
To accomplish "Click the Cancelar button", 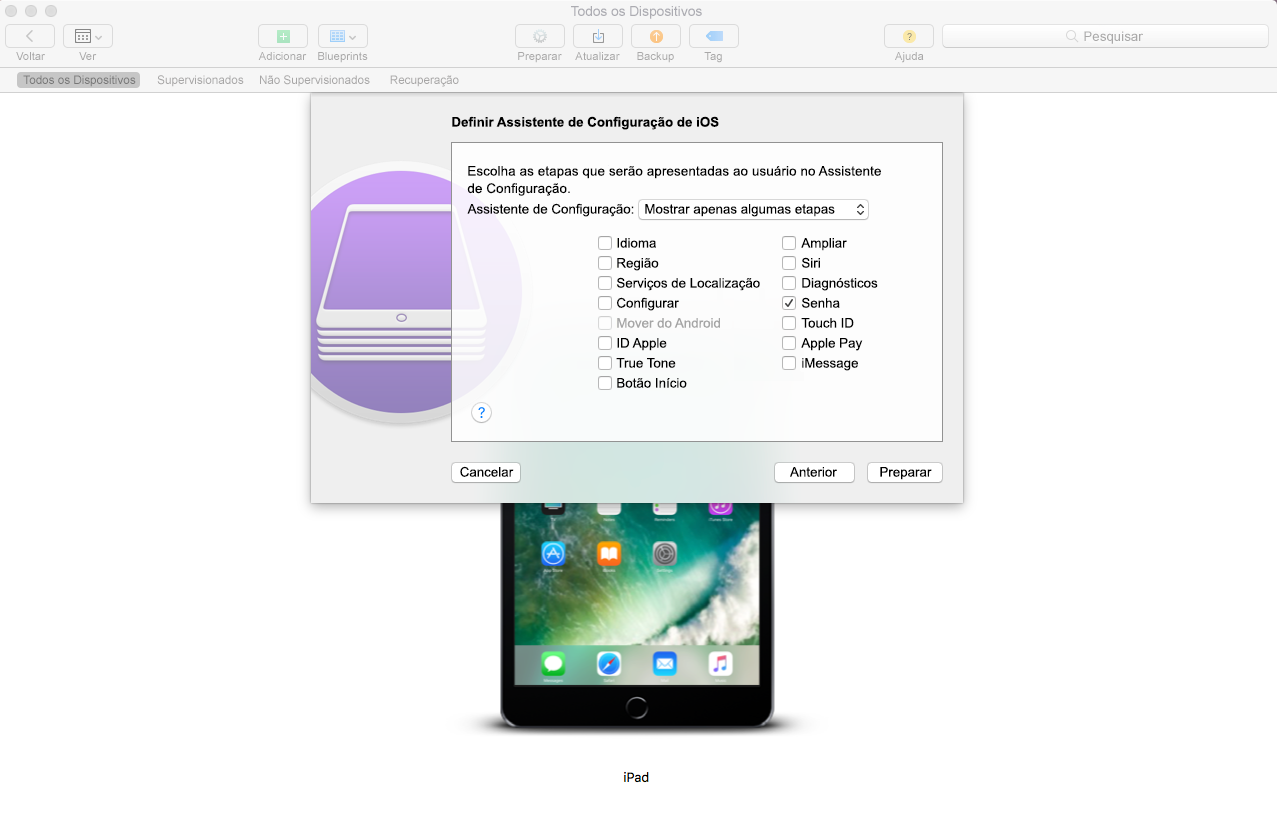I will tap(486, 472).
